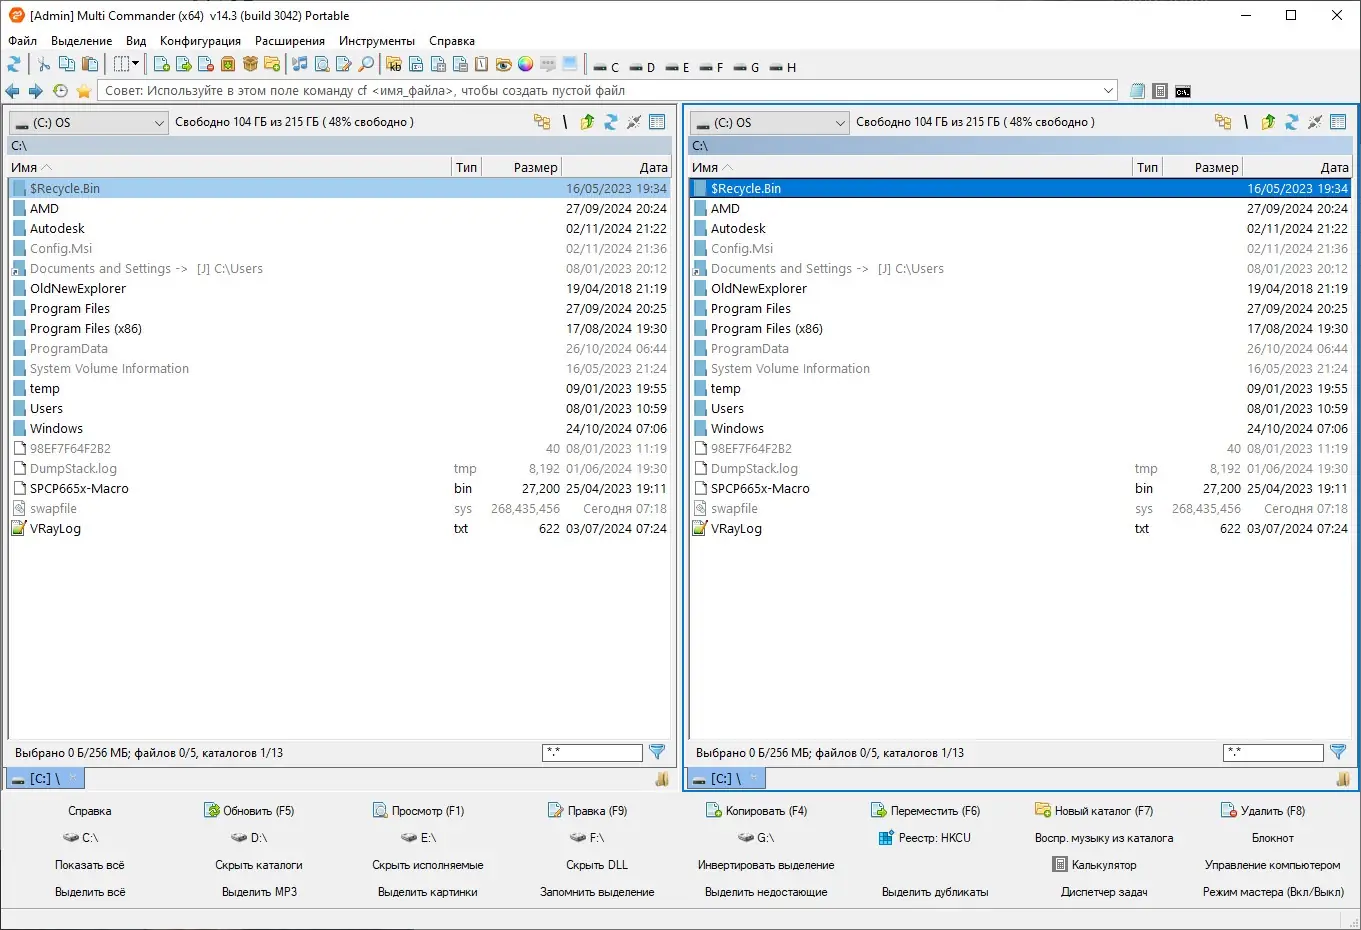Click left panel folder tree icon
Image resolution: width=1361 pixels, height=930 pixels.
[x=542, y=122]
